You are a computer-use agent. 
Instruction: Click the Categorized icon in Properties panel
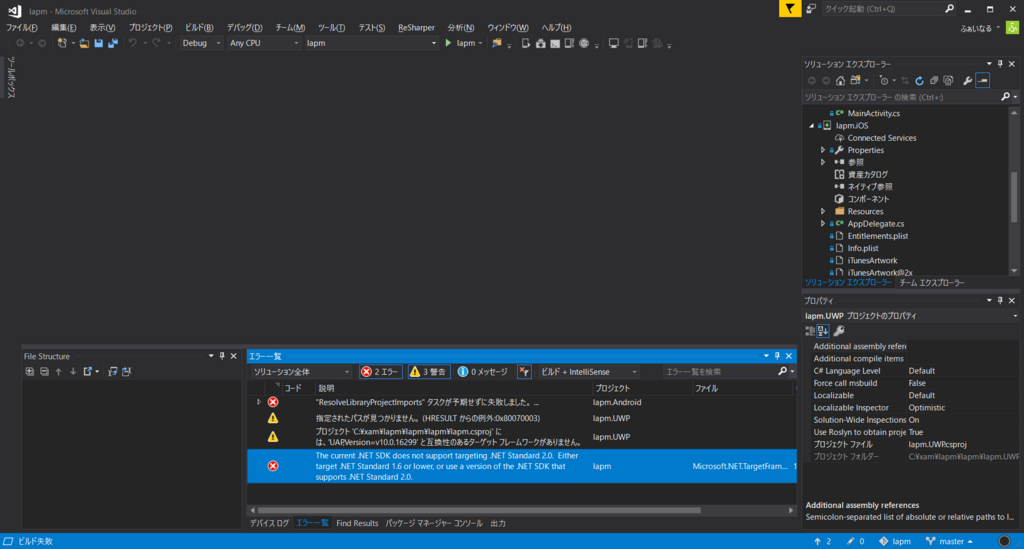click(x=810, y=331)
